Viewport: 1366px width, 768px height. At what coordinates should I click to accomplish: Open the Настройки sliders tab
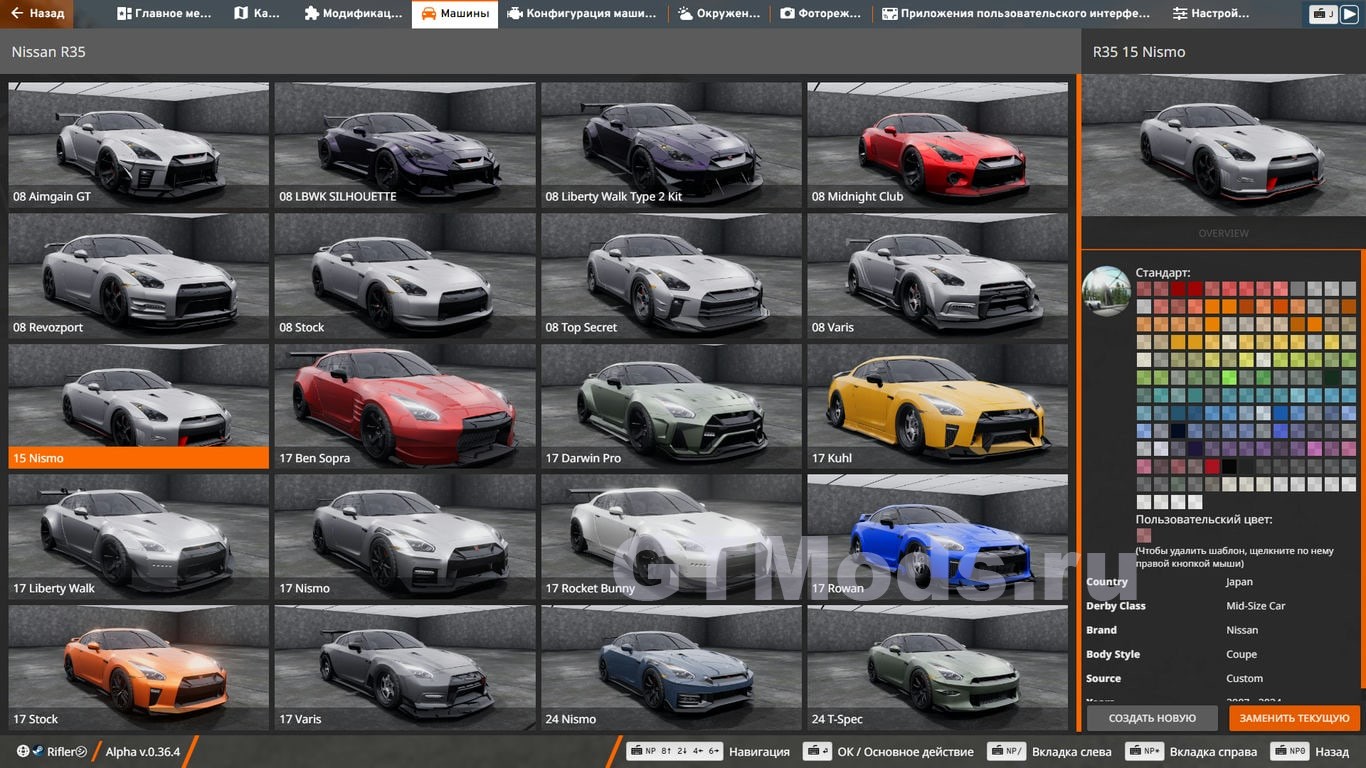pos(1211,14)
